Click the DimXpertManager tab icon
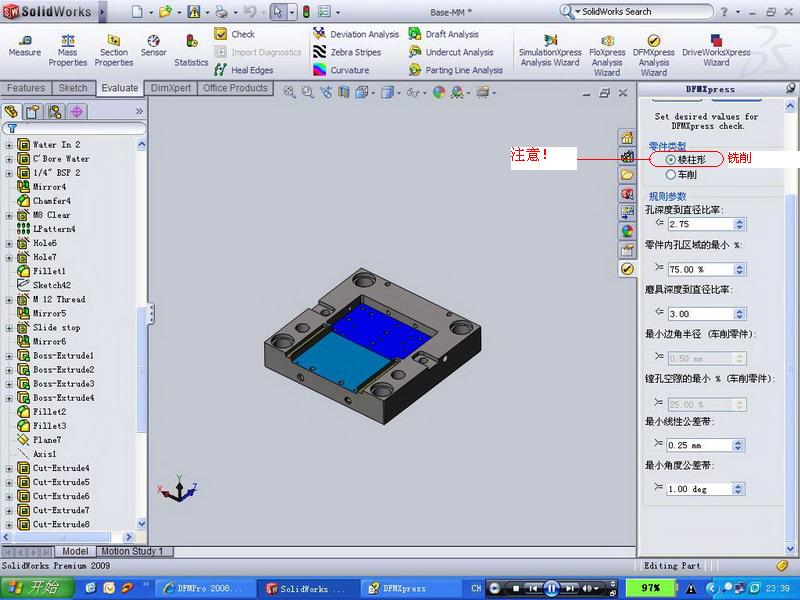800x600 pixels. 77,111
